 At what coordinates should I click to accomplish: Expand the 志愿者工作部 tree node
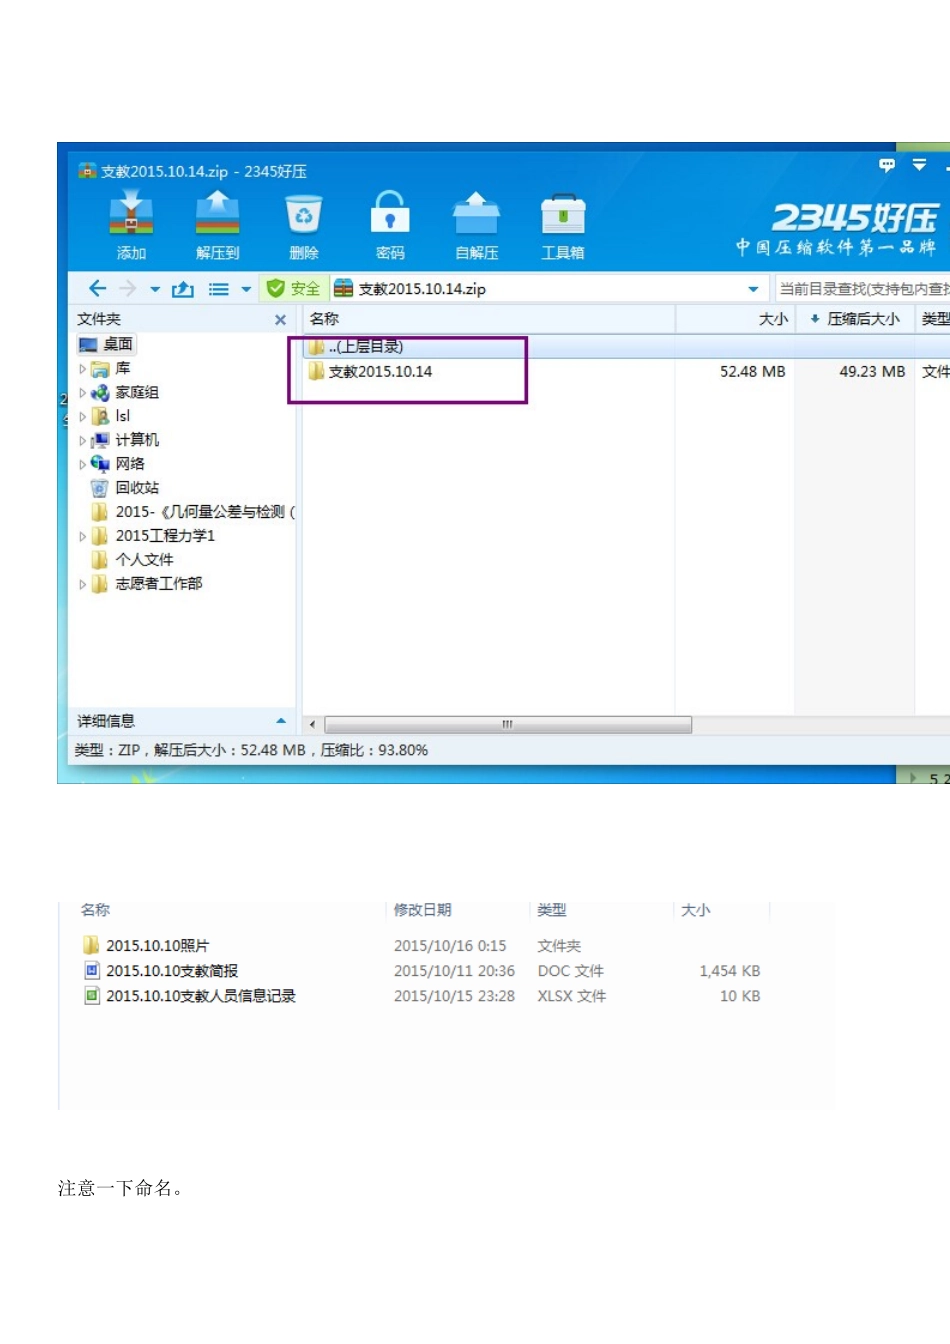(82, 584)
